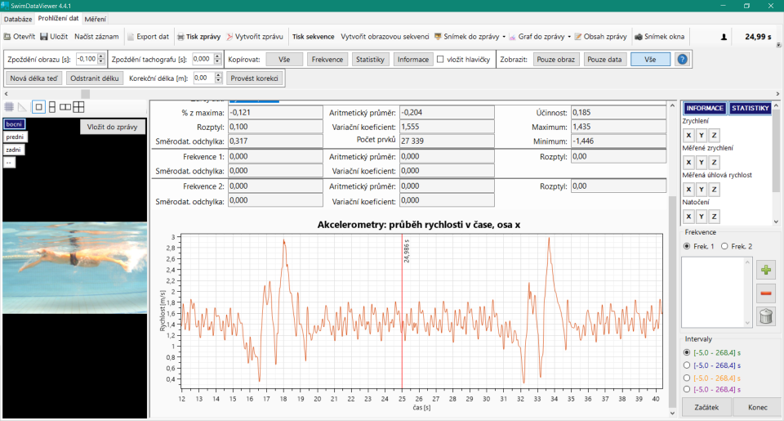This screenshot has width=784, height=421.
Task: Click the 'Provést korekci' button
Action: coord(254,78)
